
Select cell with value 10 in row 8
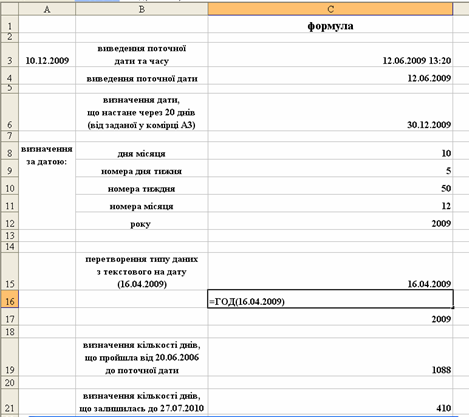(x=330, y=151)
